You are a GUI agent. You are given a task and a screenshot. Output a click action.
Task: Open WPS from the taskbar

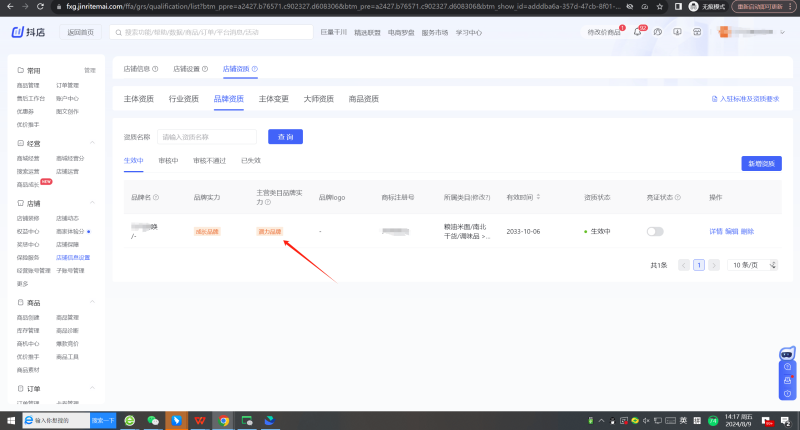coord(200,420)
